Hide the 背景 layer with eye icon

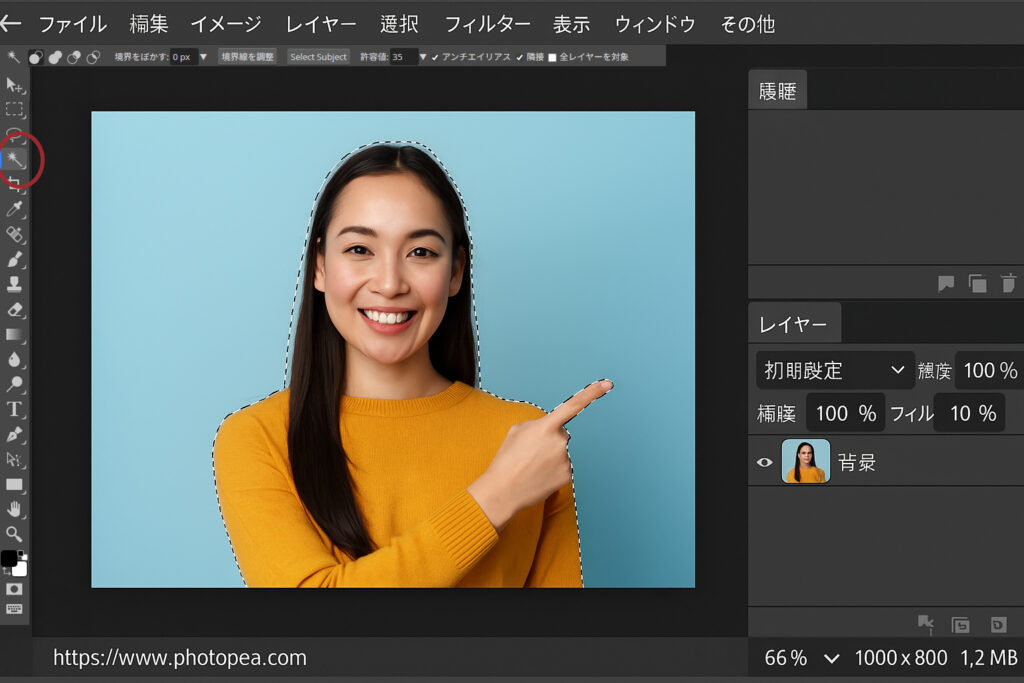click(765, 462)
